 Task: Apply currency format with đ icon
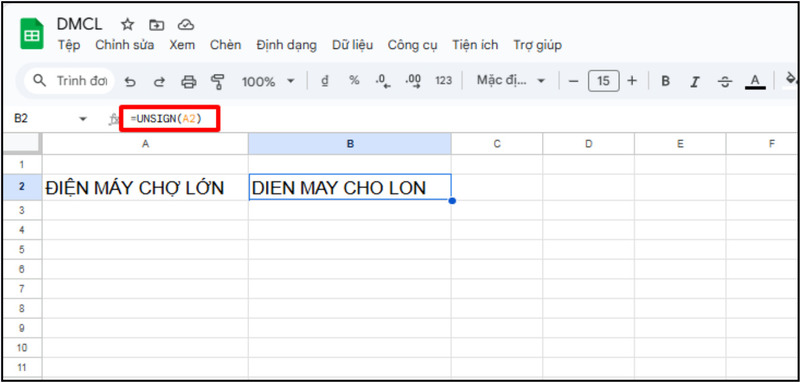pos(324,81)
